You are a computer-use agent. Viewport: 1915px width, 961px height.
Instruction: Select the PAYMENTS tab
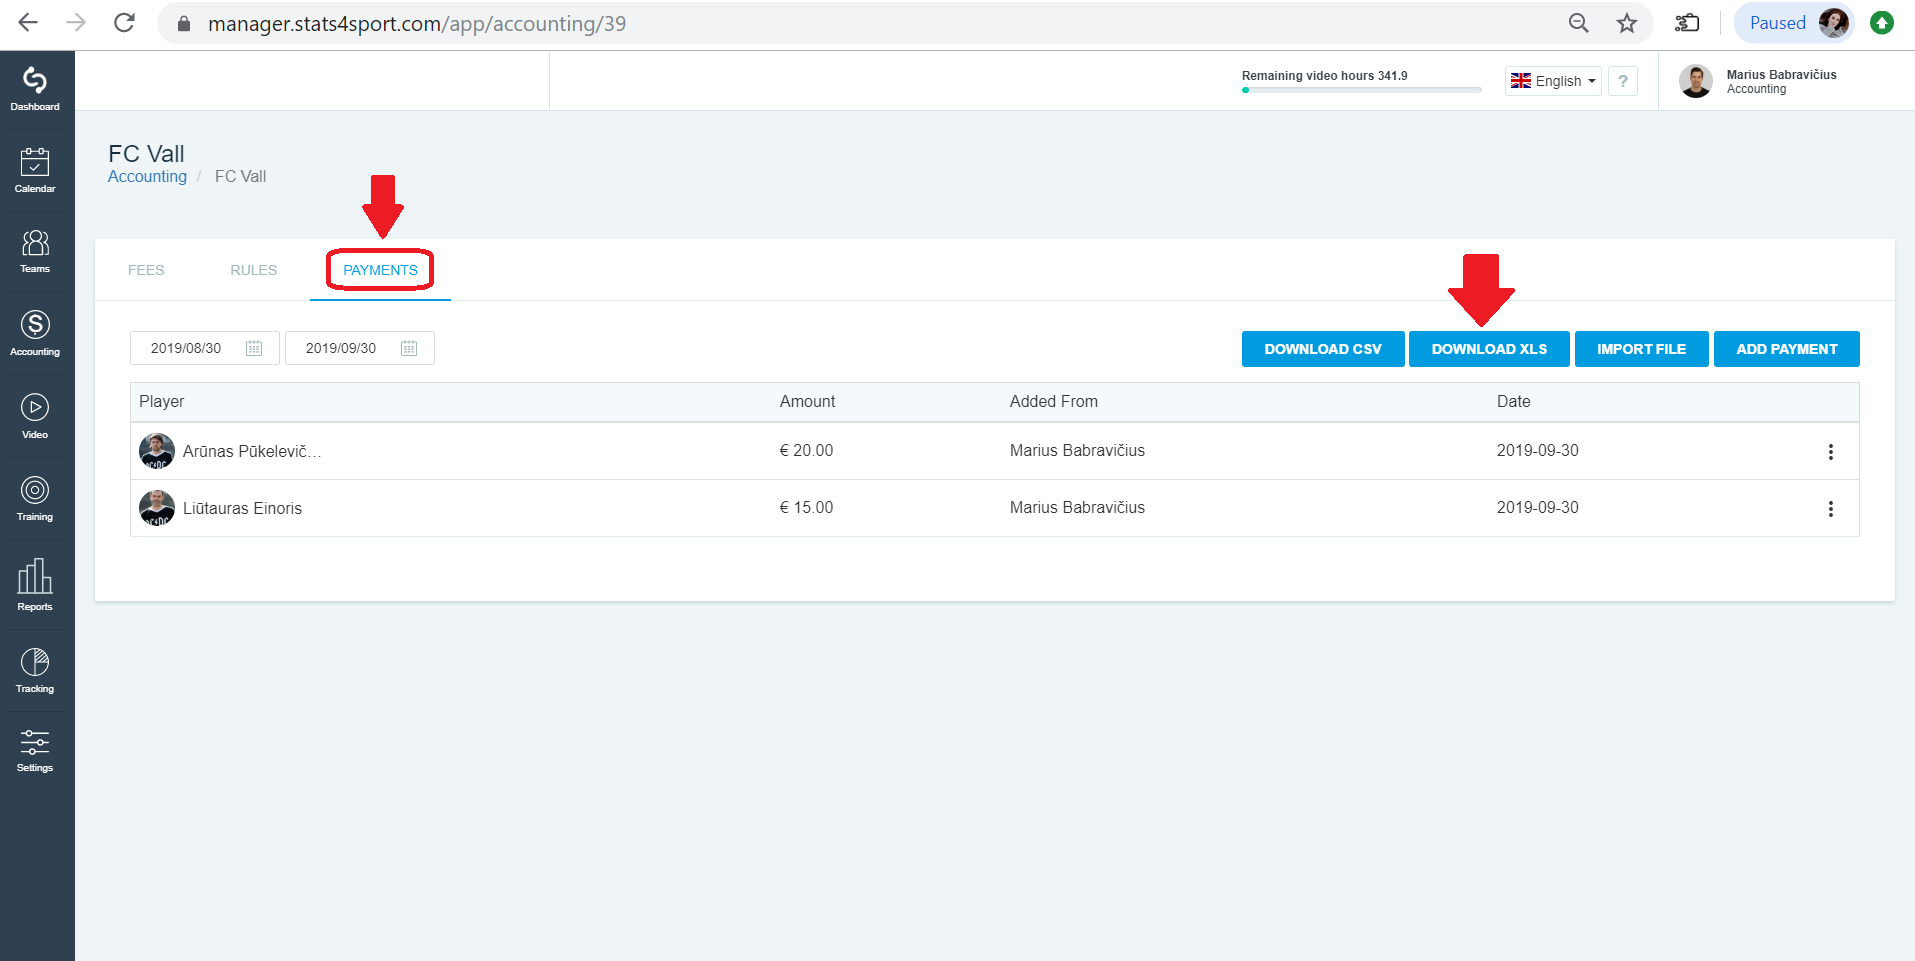click(380, 270)
